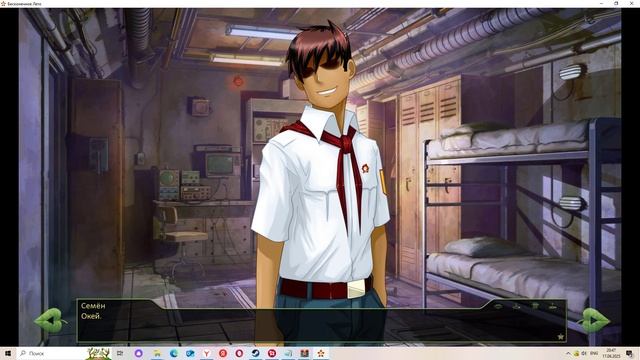640x360 pixels.
Task: Open the Windows Start menu
Action: (x=7, y=353)
